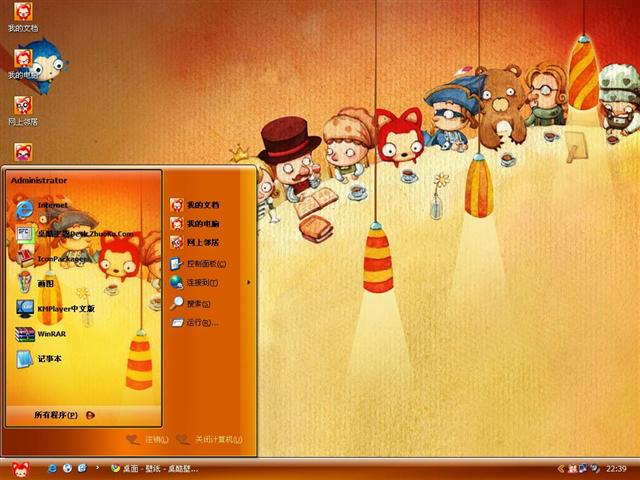Select the 我的文档 desktop icon
The height and width of the screenshot is (480, 640).
tap(23, 17)
